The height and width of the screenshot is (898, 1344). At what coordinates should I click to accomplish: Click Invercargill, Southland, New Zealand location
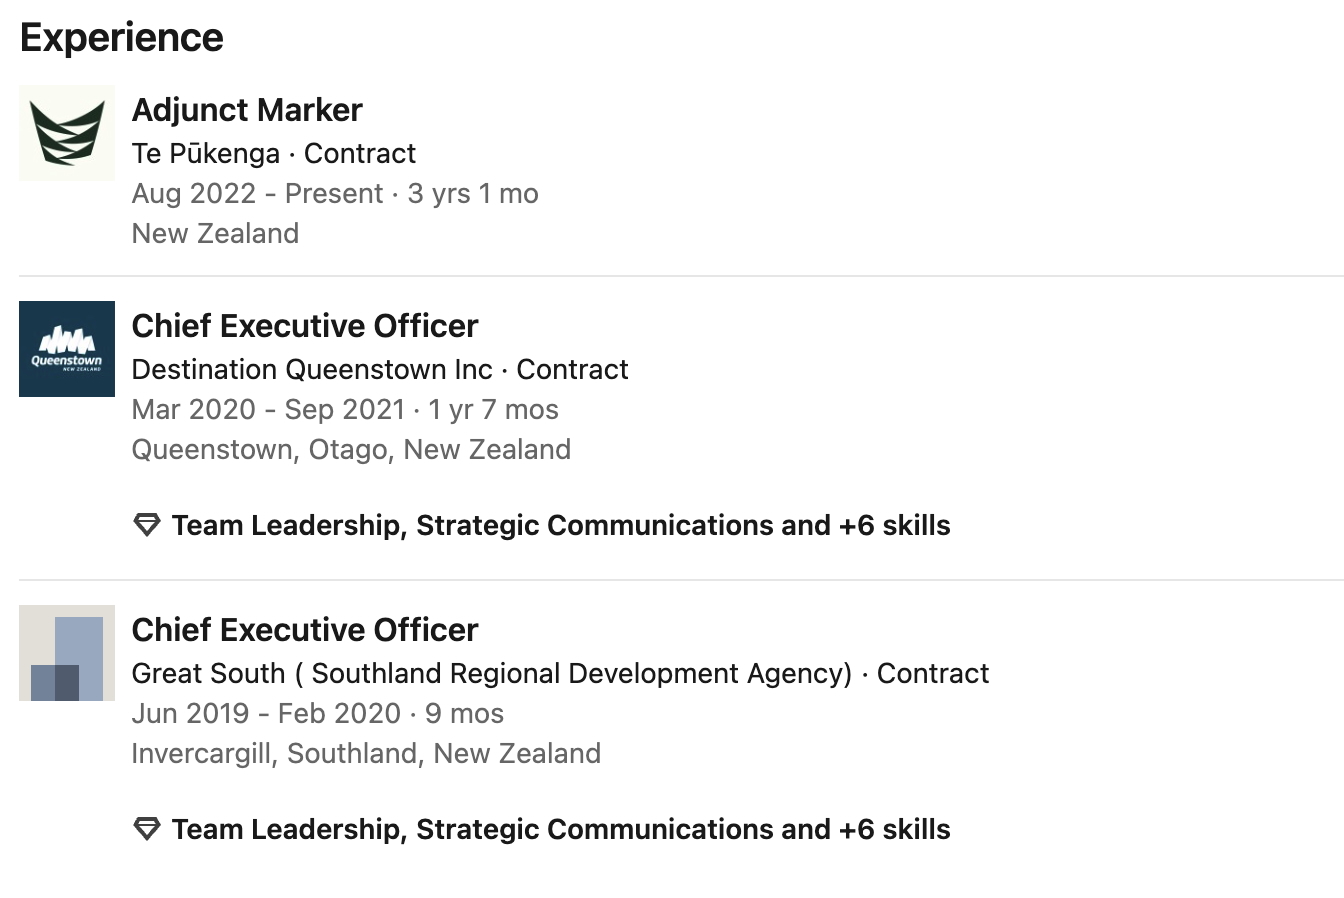[366, 754]
